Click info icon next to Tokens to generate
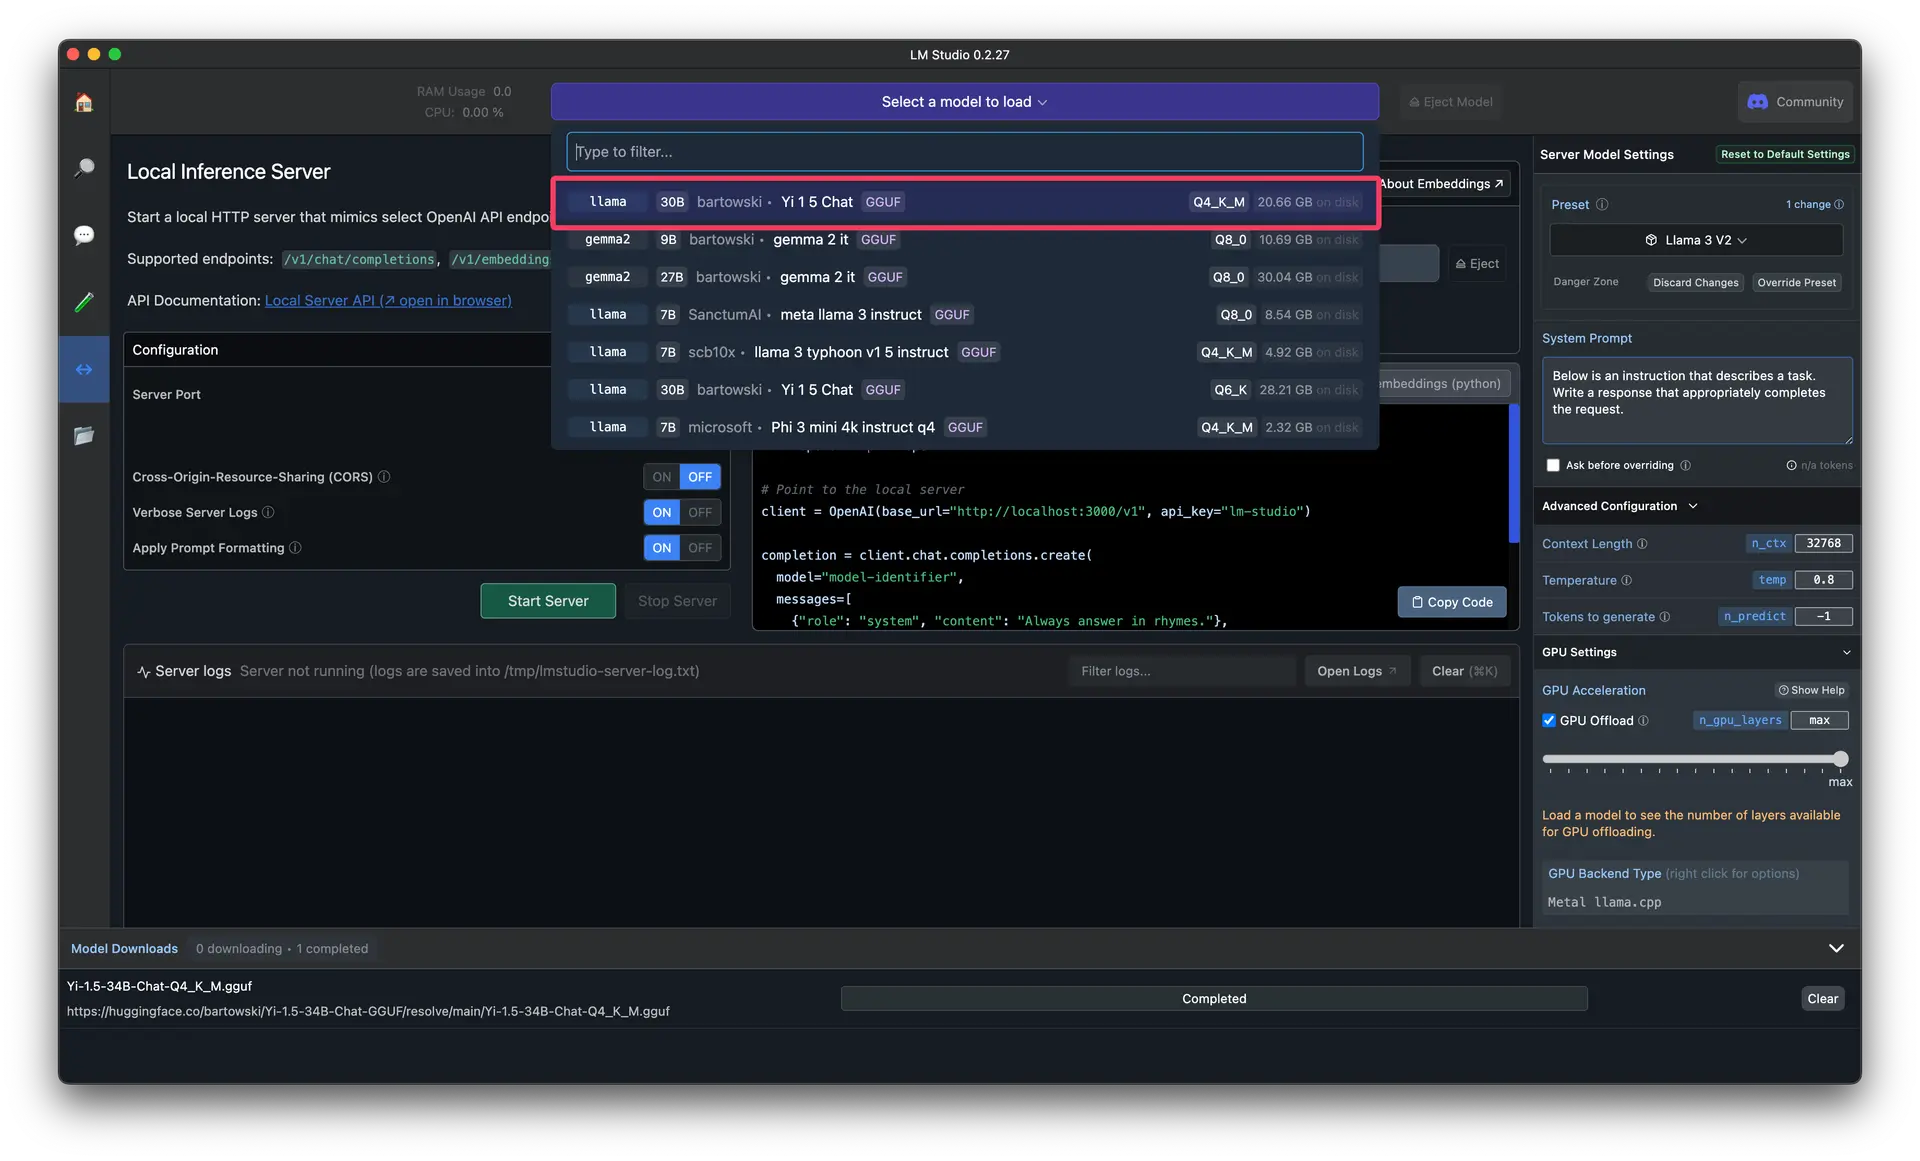The width and height of the screenshot is (1920, 1161). 1665,617
